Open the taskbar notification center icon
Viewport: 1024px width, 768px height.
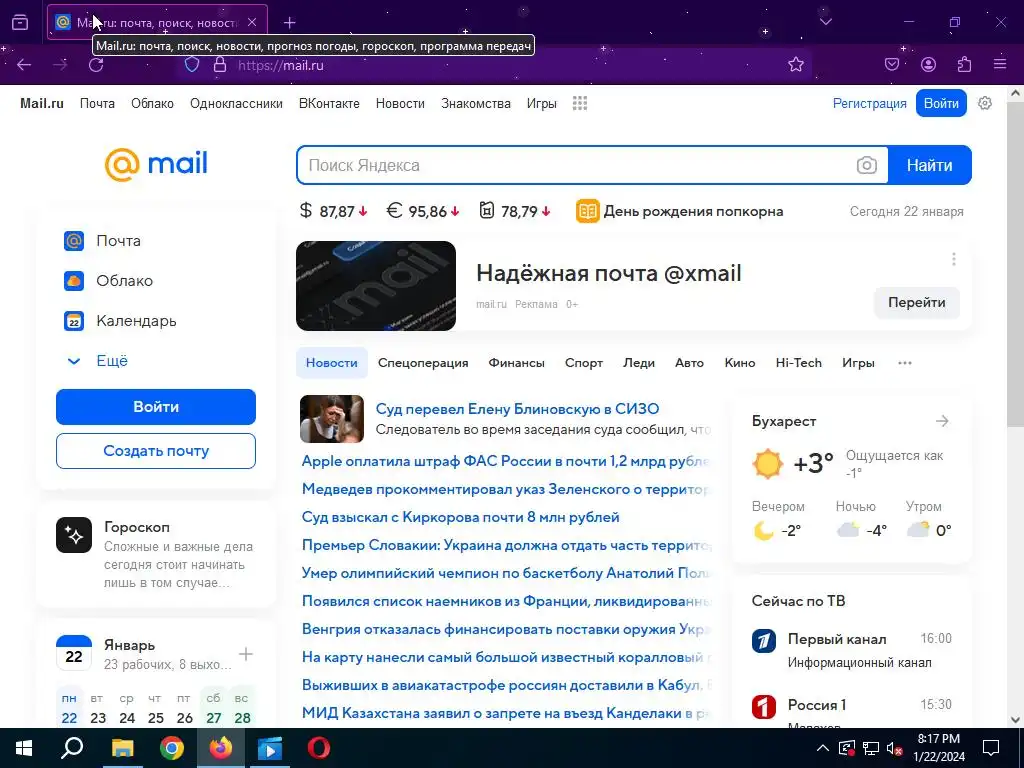[991, 748]
